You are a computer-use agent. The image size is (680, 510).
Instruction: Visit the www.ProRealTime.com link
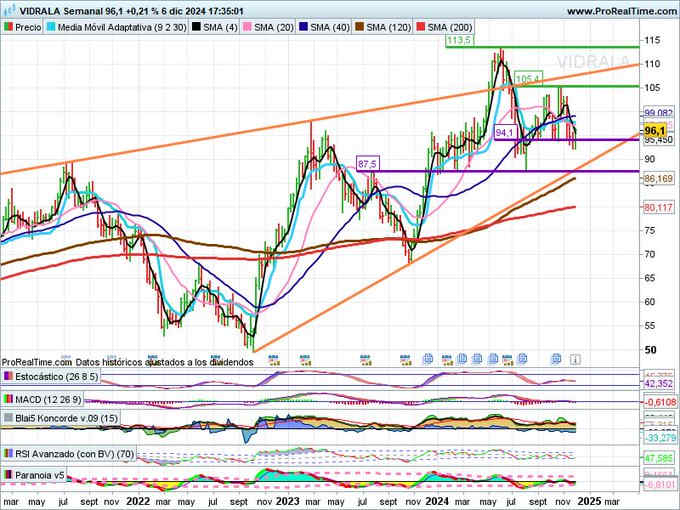pyautogui.click(x=622, y=11)
